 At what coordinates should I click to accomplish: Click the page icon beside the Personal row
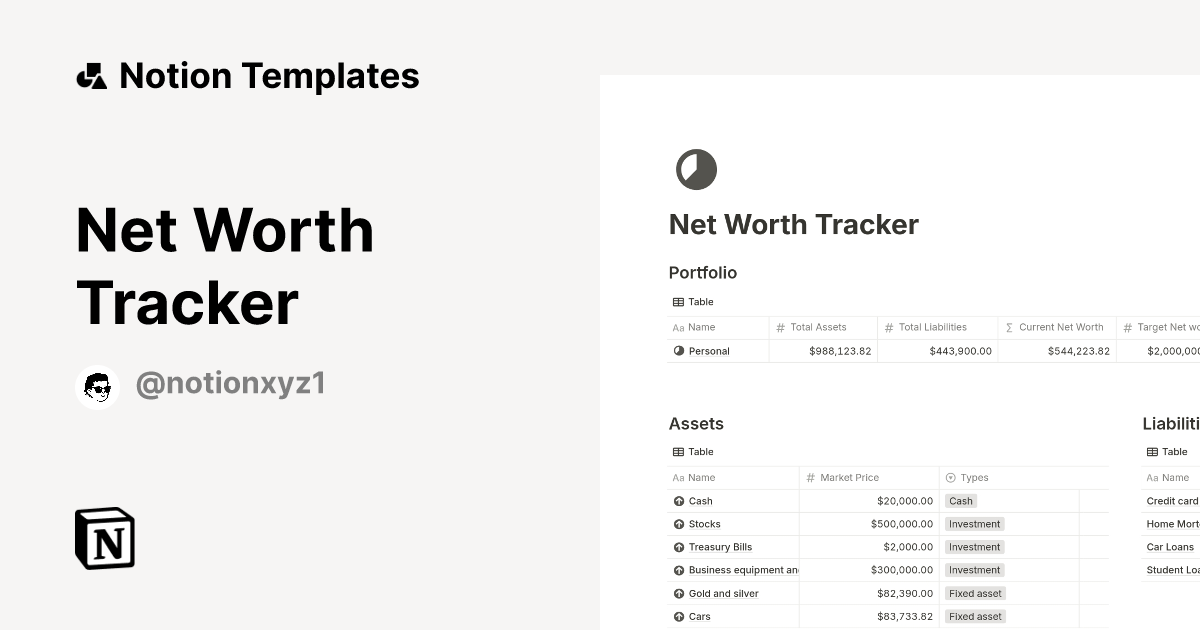(680, 351)
